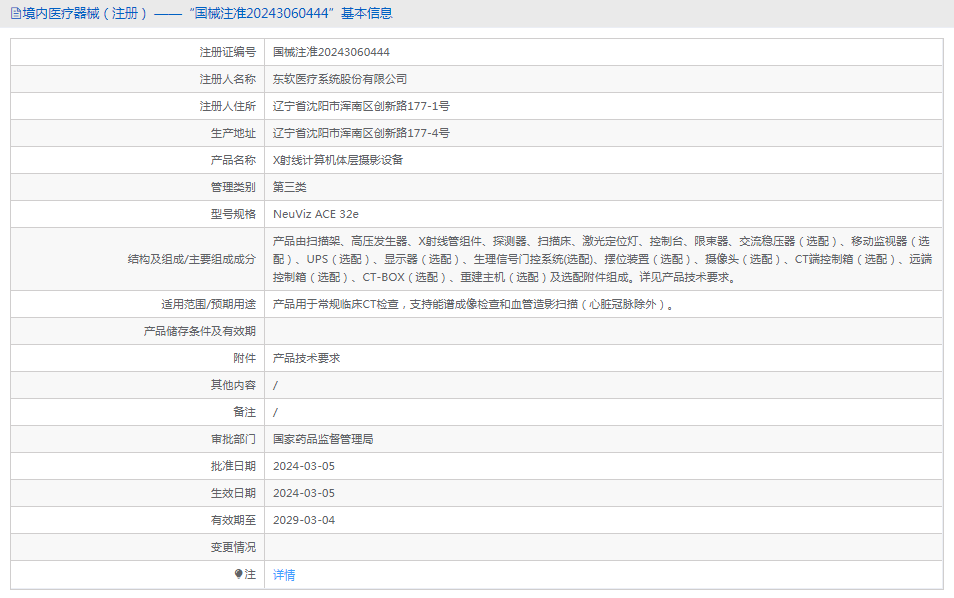This screenshot has width=954, height=598.
Task: Select address 辽宁省沈阳市浑南区创新路177-1号
Action: pyautogui.click(x=361, y=106)
